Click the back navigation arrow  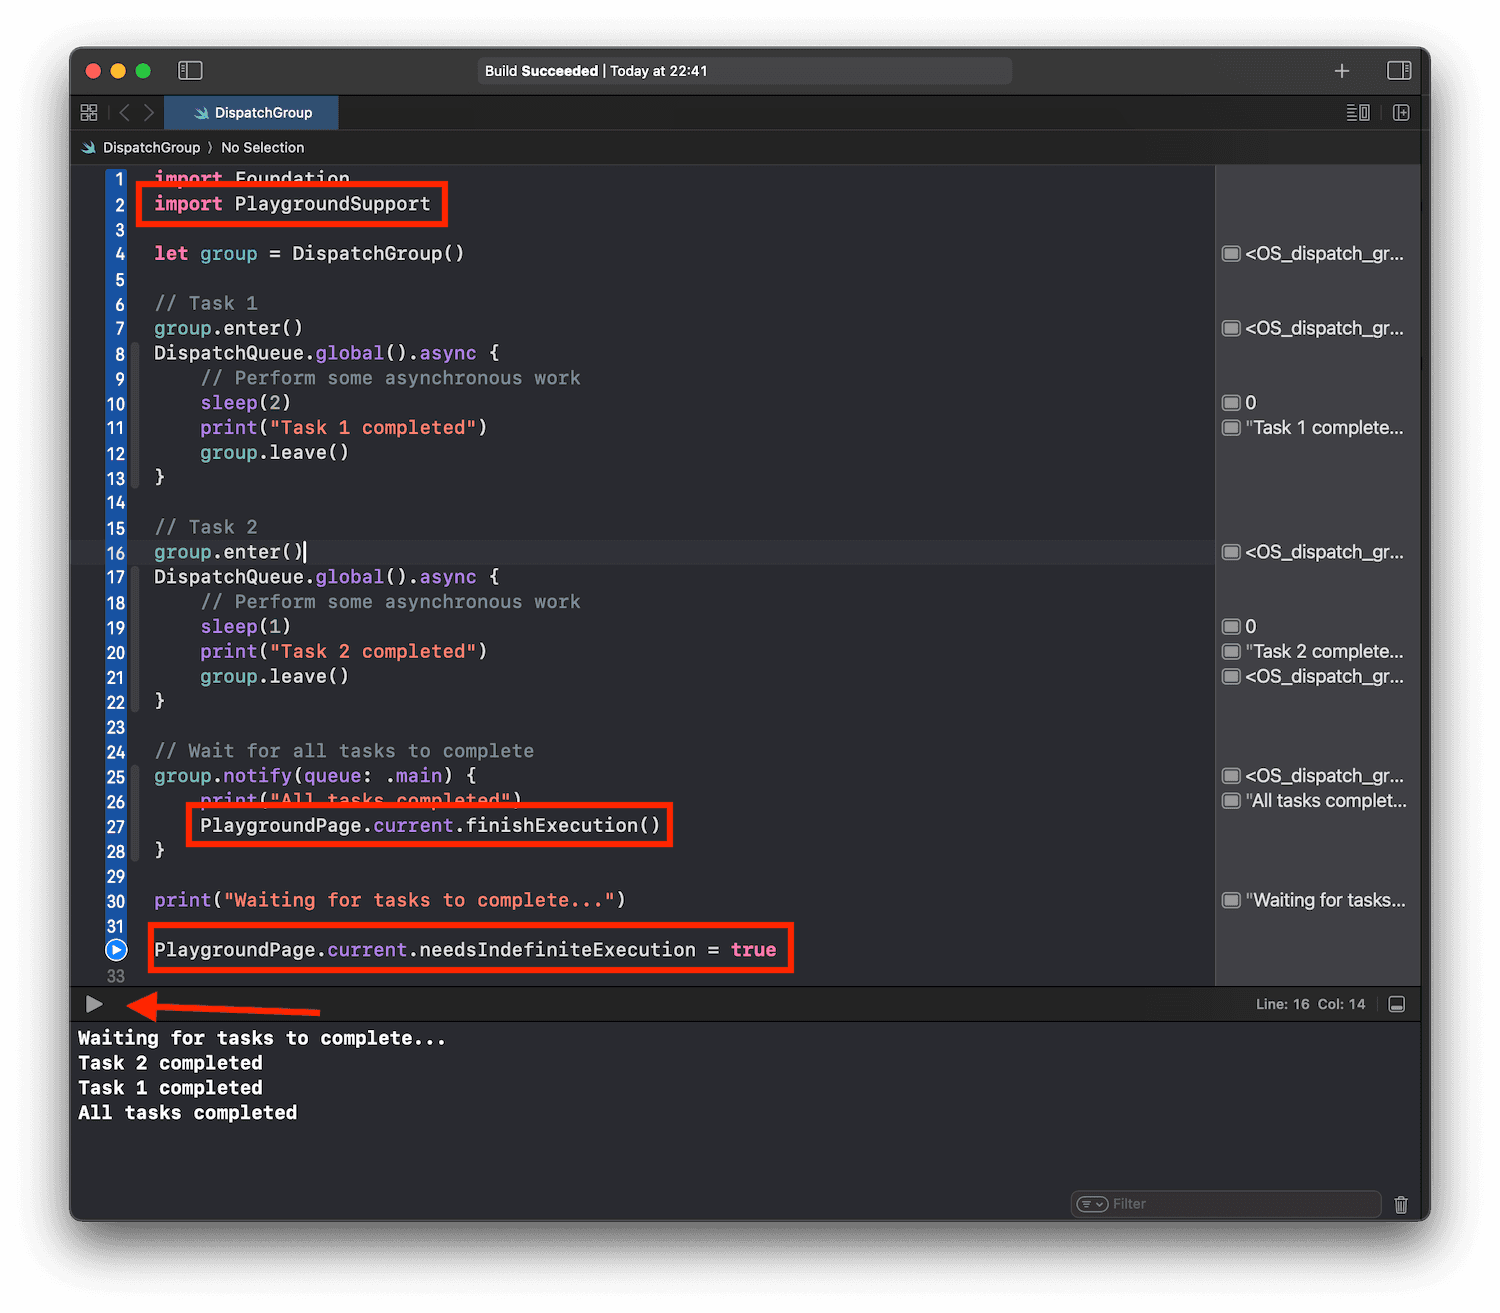coord(124,112)
